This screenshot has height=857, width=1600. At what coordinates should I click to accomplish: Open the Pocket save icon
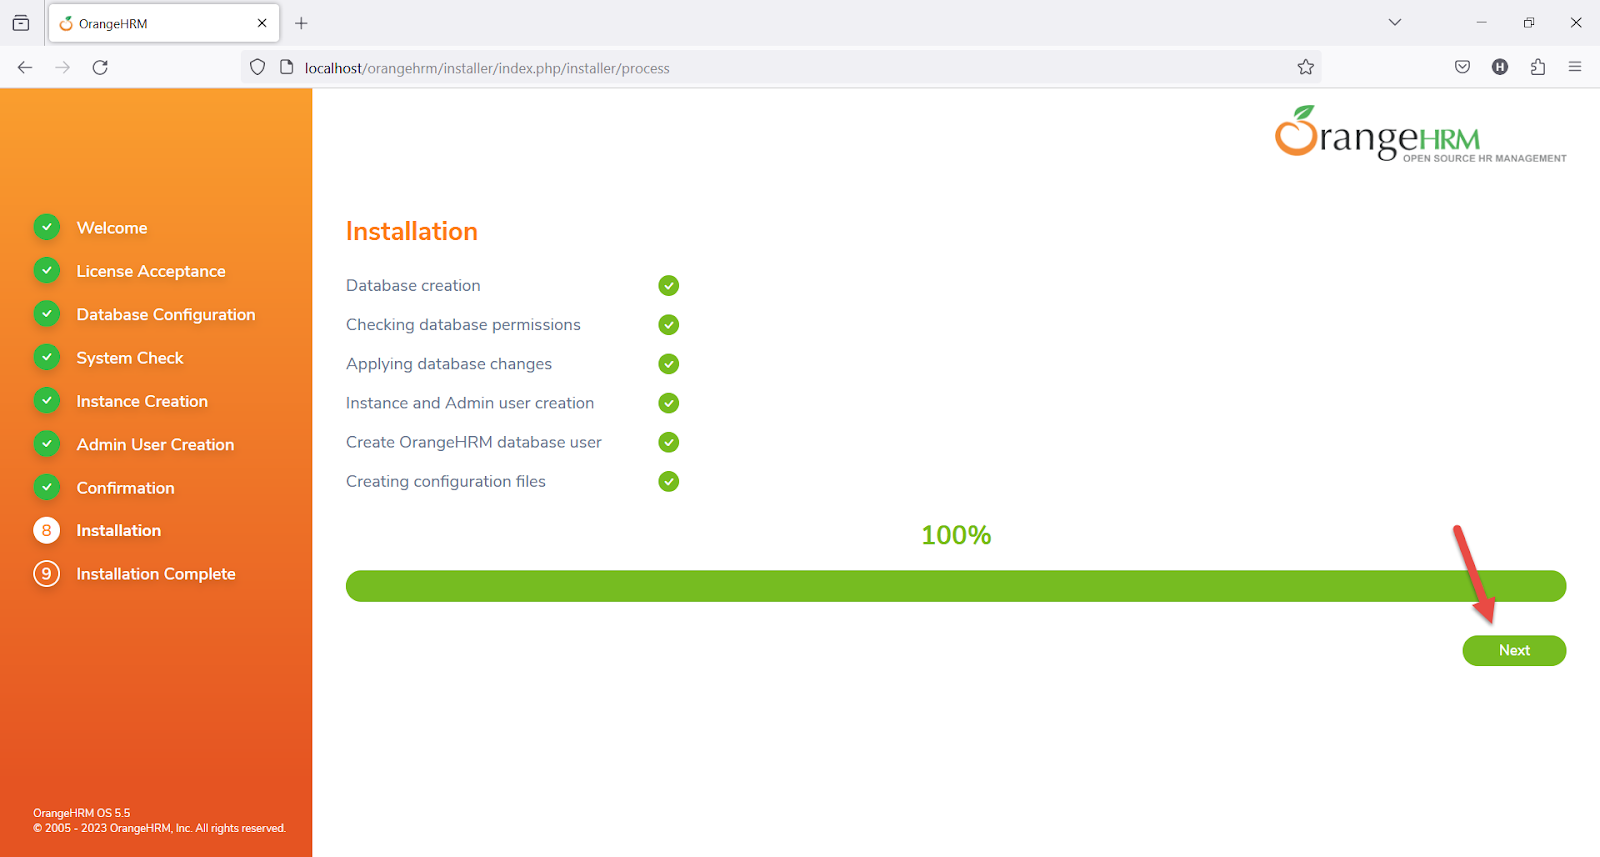[1462, 67]
